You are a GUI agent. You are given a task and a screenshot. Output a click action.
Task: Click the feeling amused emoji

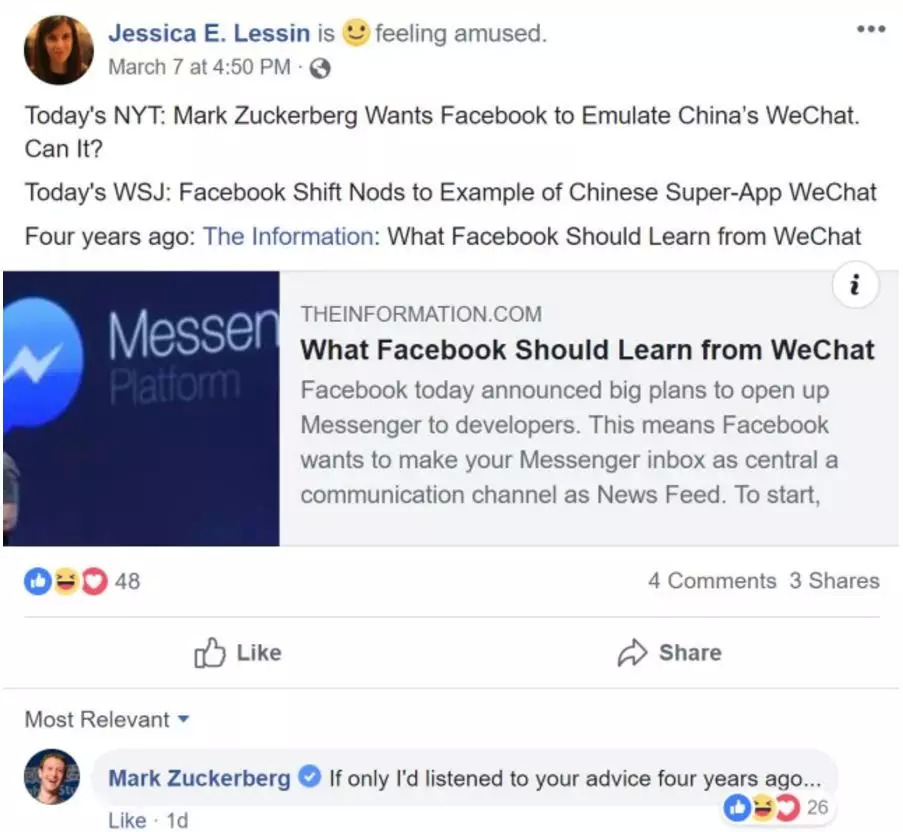click(355, 33)
